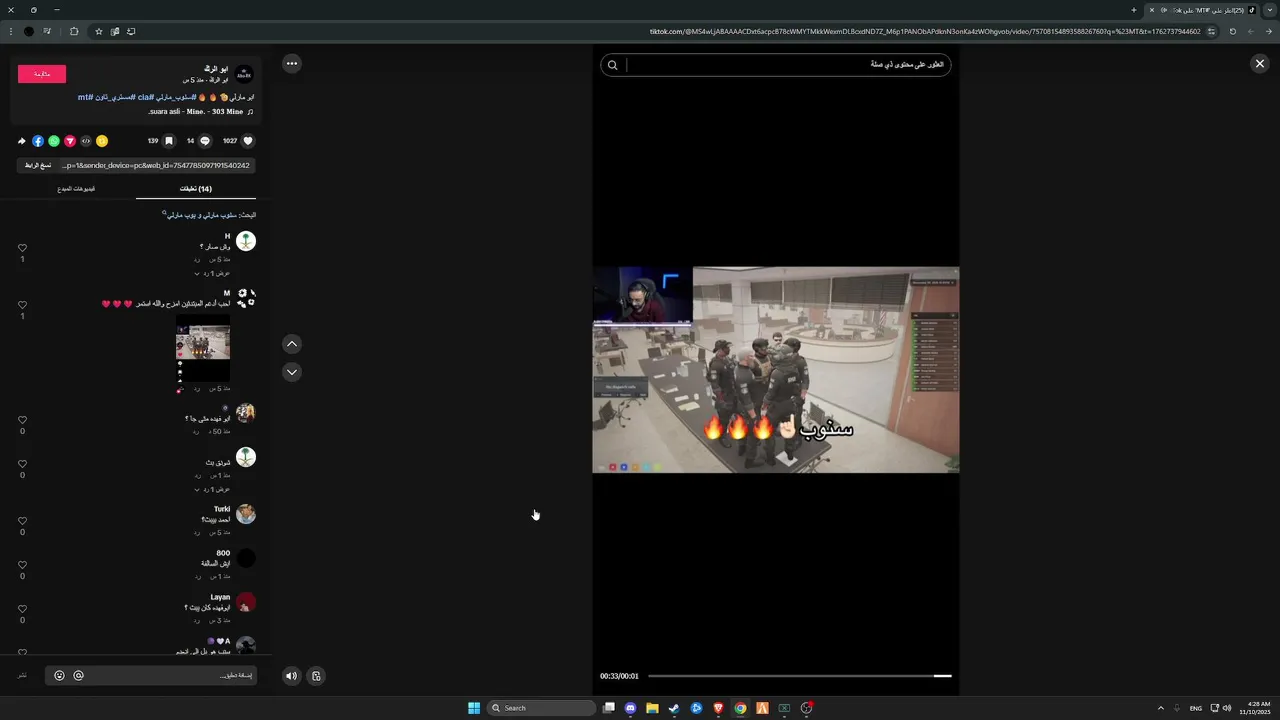Click the search magnifier icon above video
The width and height of the screenshot is (1280, 720).
(x=613, y=65)
